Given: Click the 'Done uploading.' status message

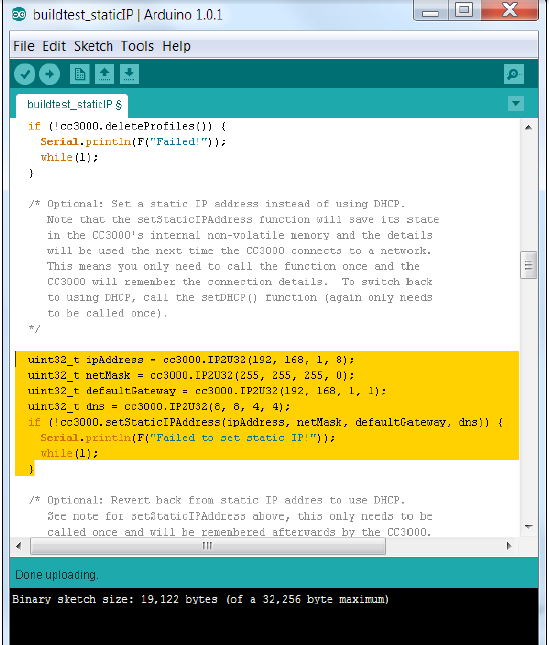Looking at the screenshot, I should pos(57,575).
